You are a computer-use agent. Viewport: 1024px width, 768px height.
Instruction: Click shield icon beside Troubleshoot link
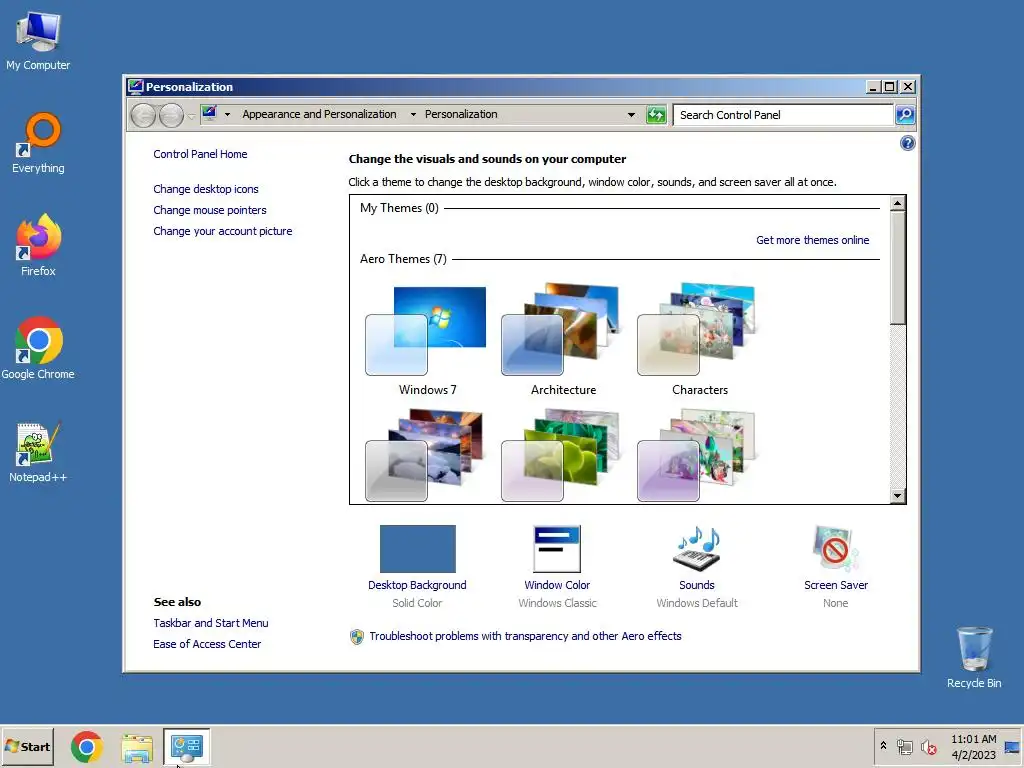click(357, 637)
